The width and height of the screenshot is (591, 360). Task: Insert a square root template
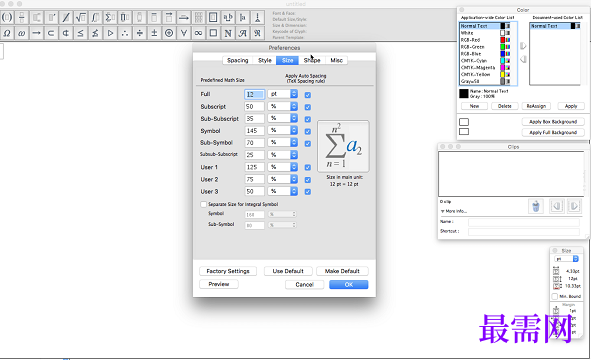point(81,17)
